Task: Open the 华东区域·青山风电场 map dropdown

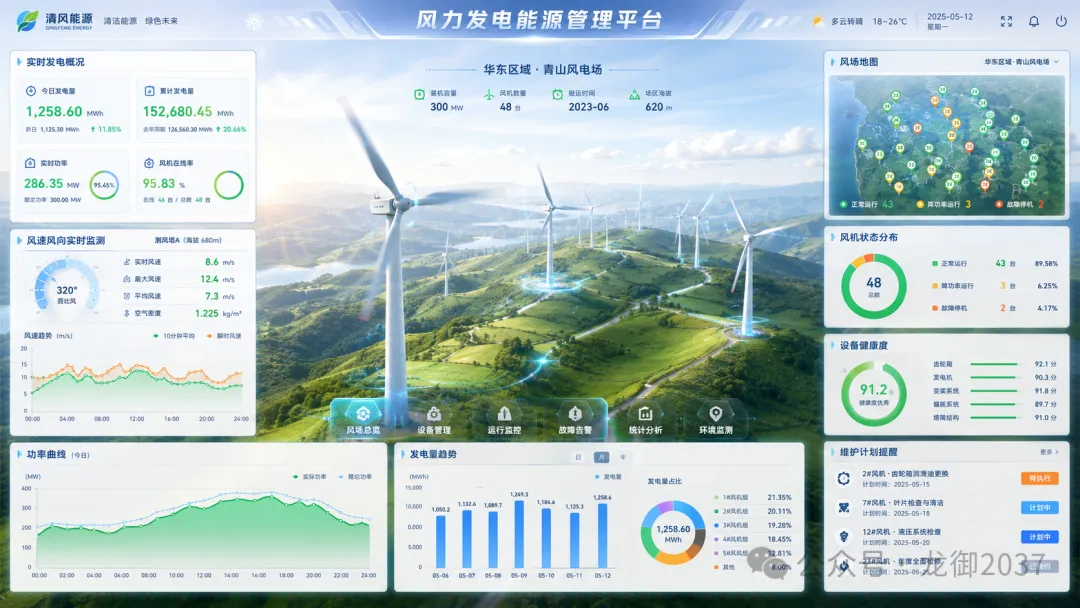Action: tap(1021, 62)
